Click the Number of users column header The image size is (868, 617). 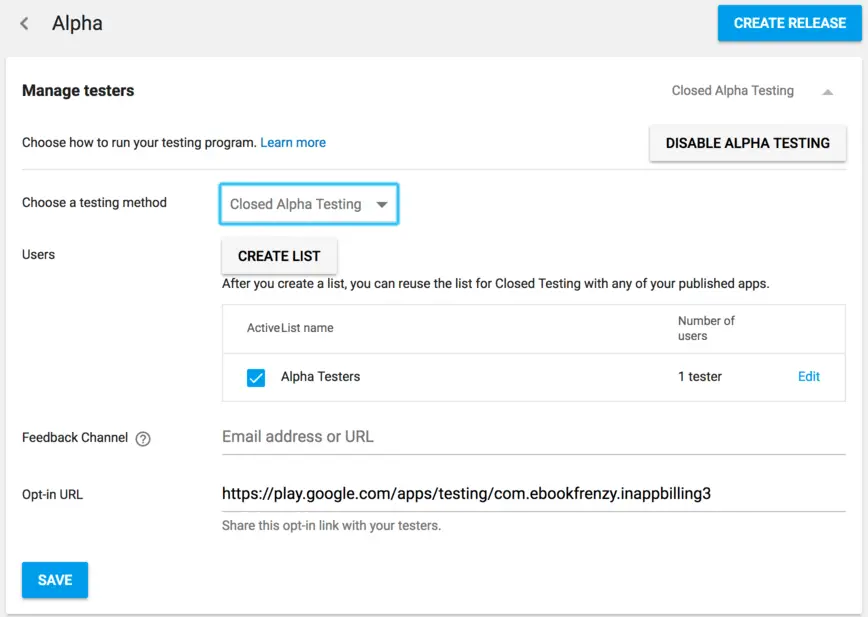706,327
